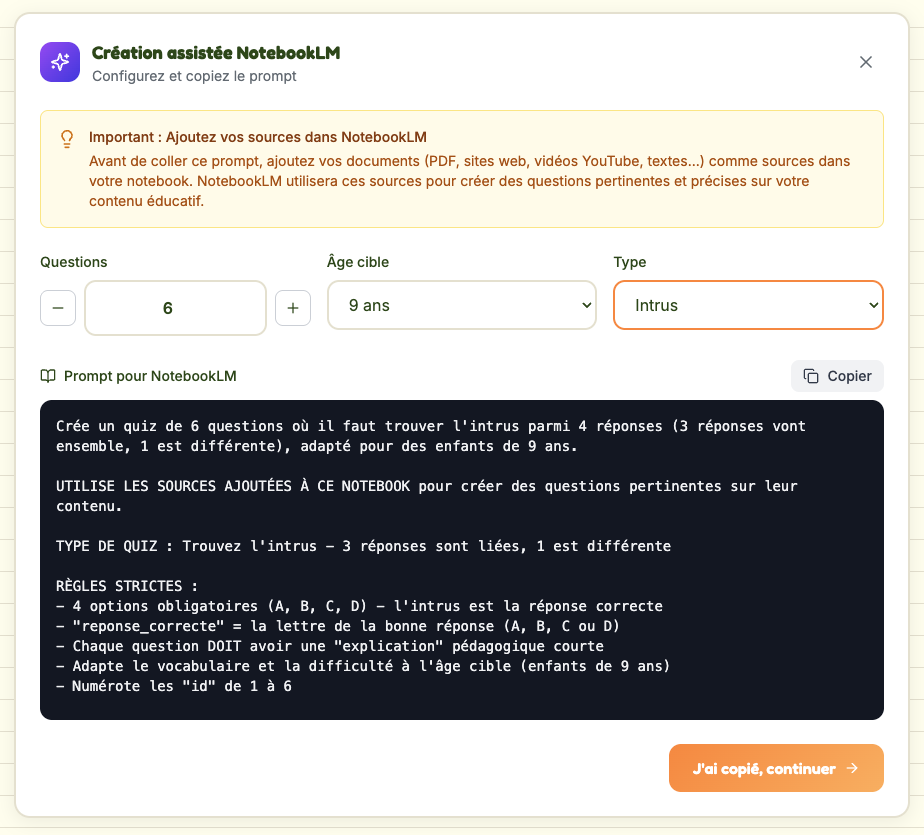
Task: Close the Création assistée dialog
Action: 865,62
